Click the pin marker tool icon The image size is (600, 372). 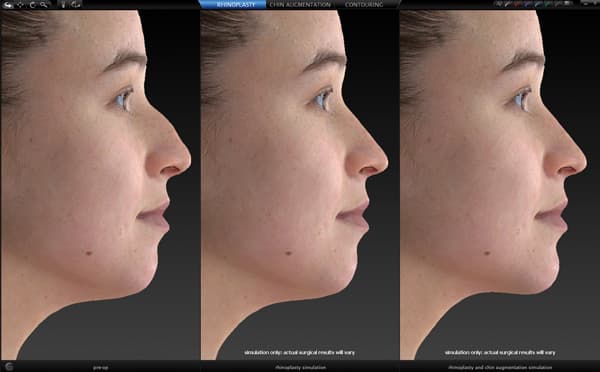pos(63,5)
